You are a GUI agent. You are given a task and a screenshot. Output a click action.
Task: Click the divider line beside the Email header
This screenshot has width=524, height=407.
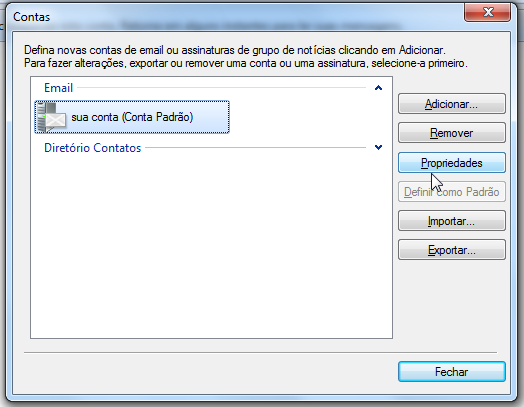coord(222,88)
